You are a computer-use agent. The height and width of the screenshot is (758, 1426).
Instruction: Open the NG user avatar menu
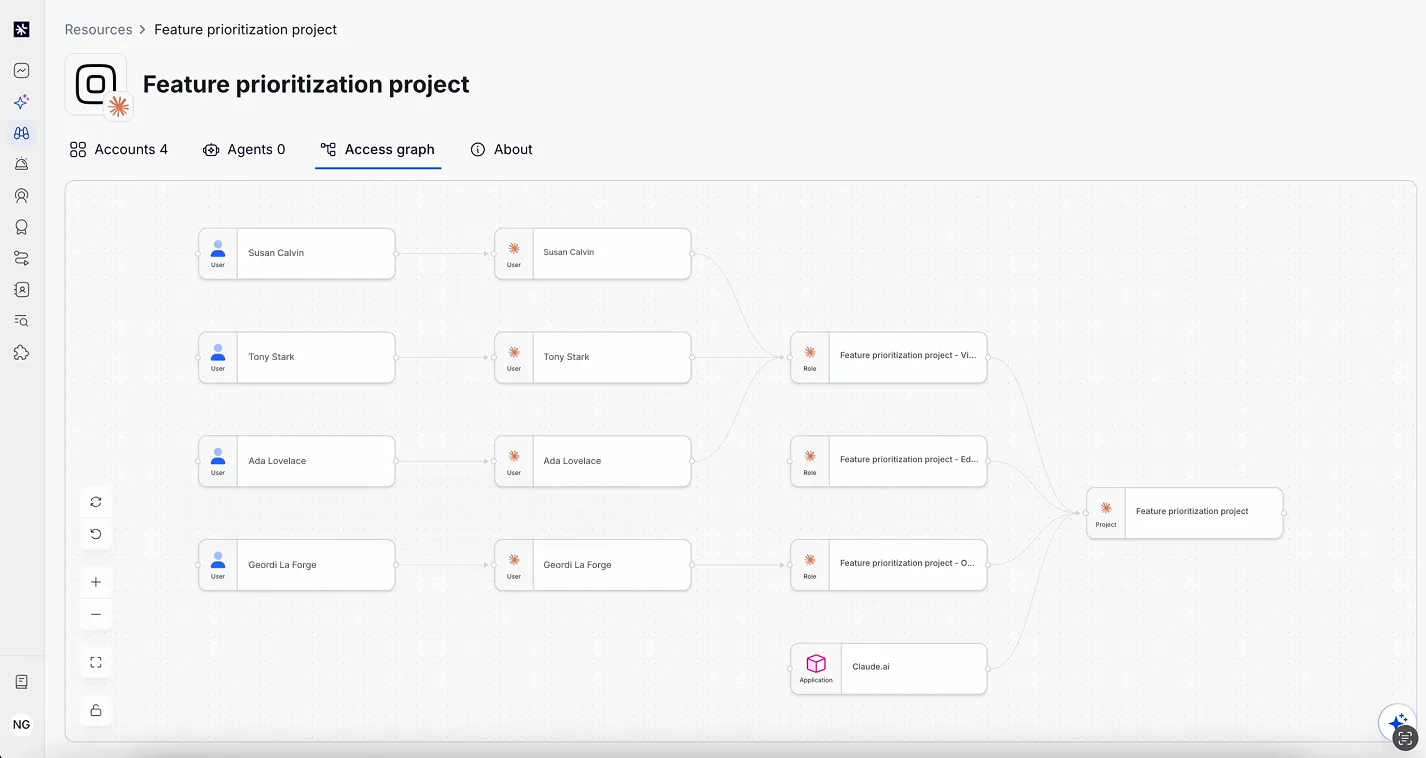21,725
